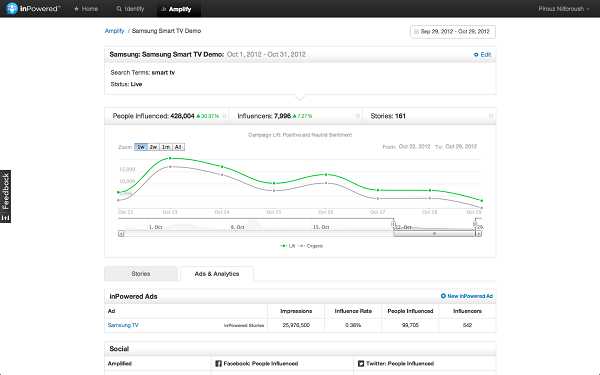Click New inPowered Ad link
The height and width of the screenshot is (375, 600).
pyautogui.click(x=466, y=296)
